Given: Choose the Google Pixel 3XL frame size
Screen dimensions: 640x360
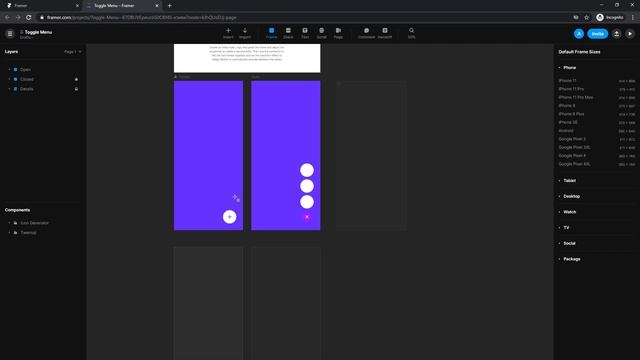Looking at the screenshot, I should [597, 147].
